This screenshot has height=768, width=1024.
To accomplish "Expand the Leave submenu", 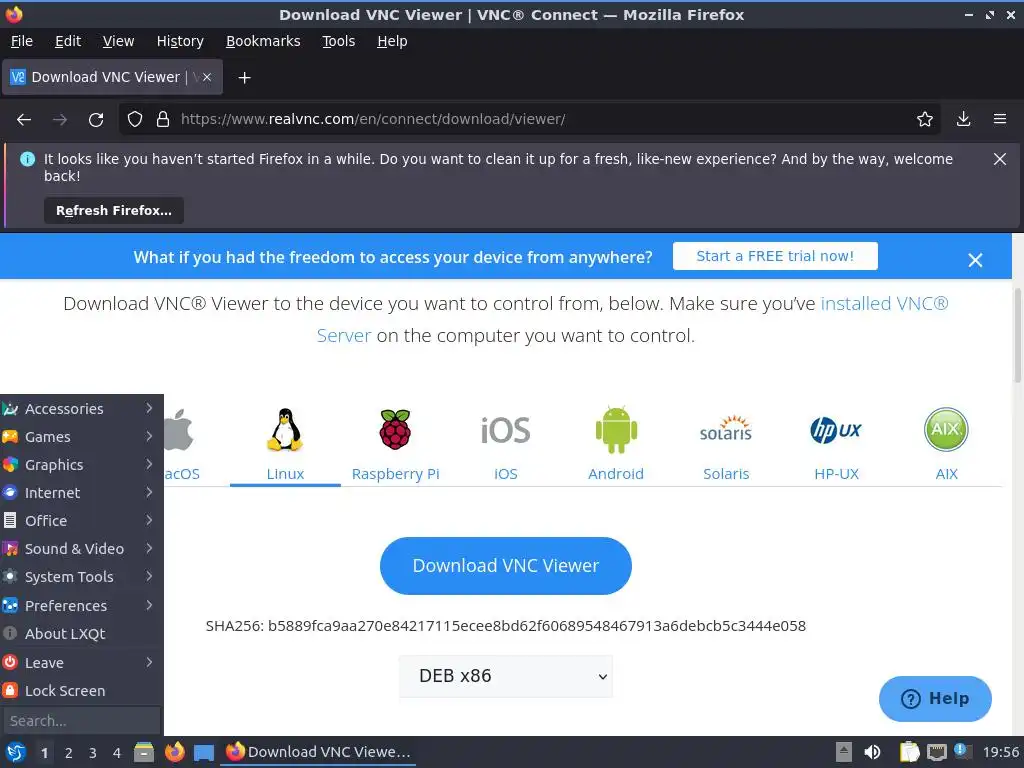I will (x=82, y=663).
